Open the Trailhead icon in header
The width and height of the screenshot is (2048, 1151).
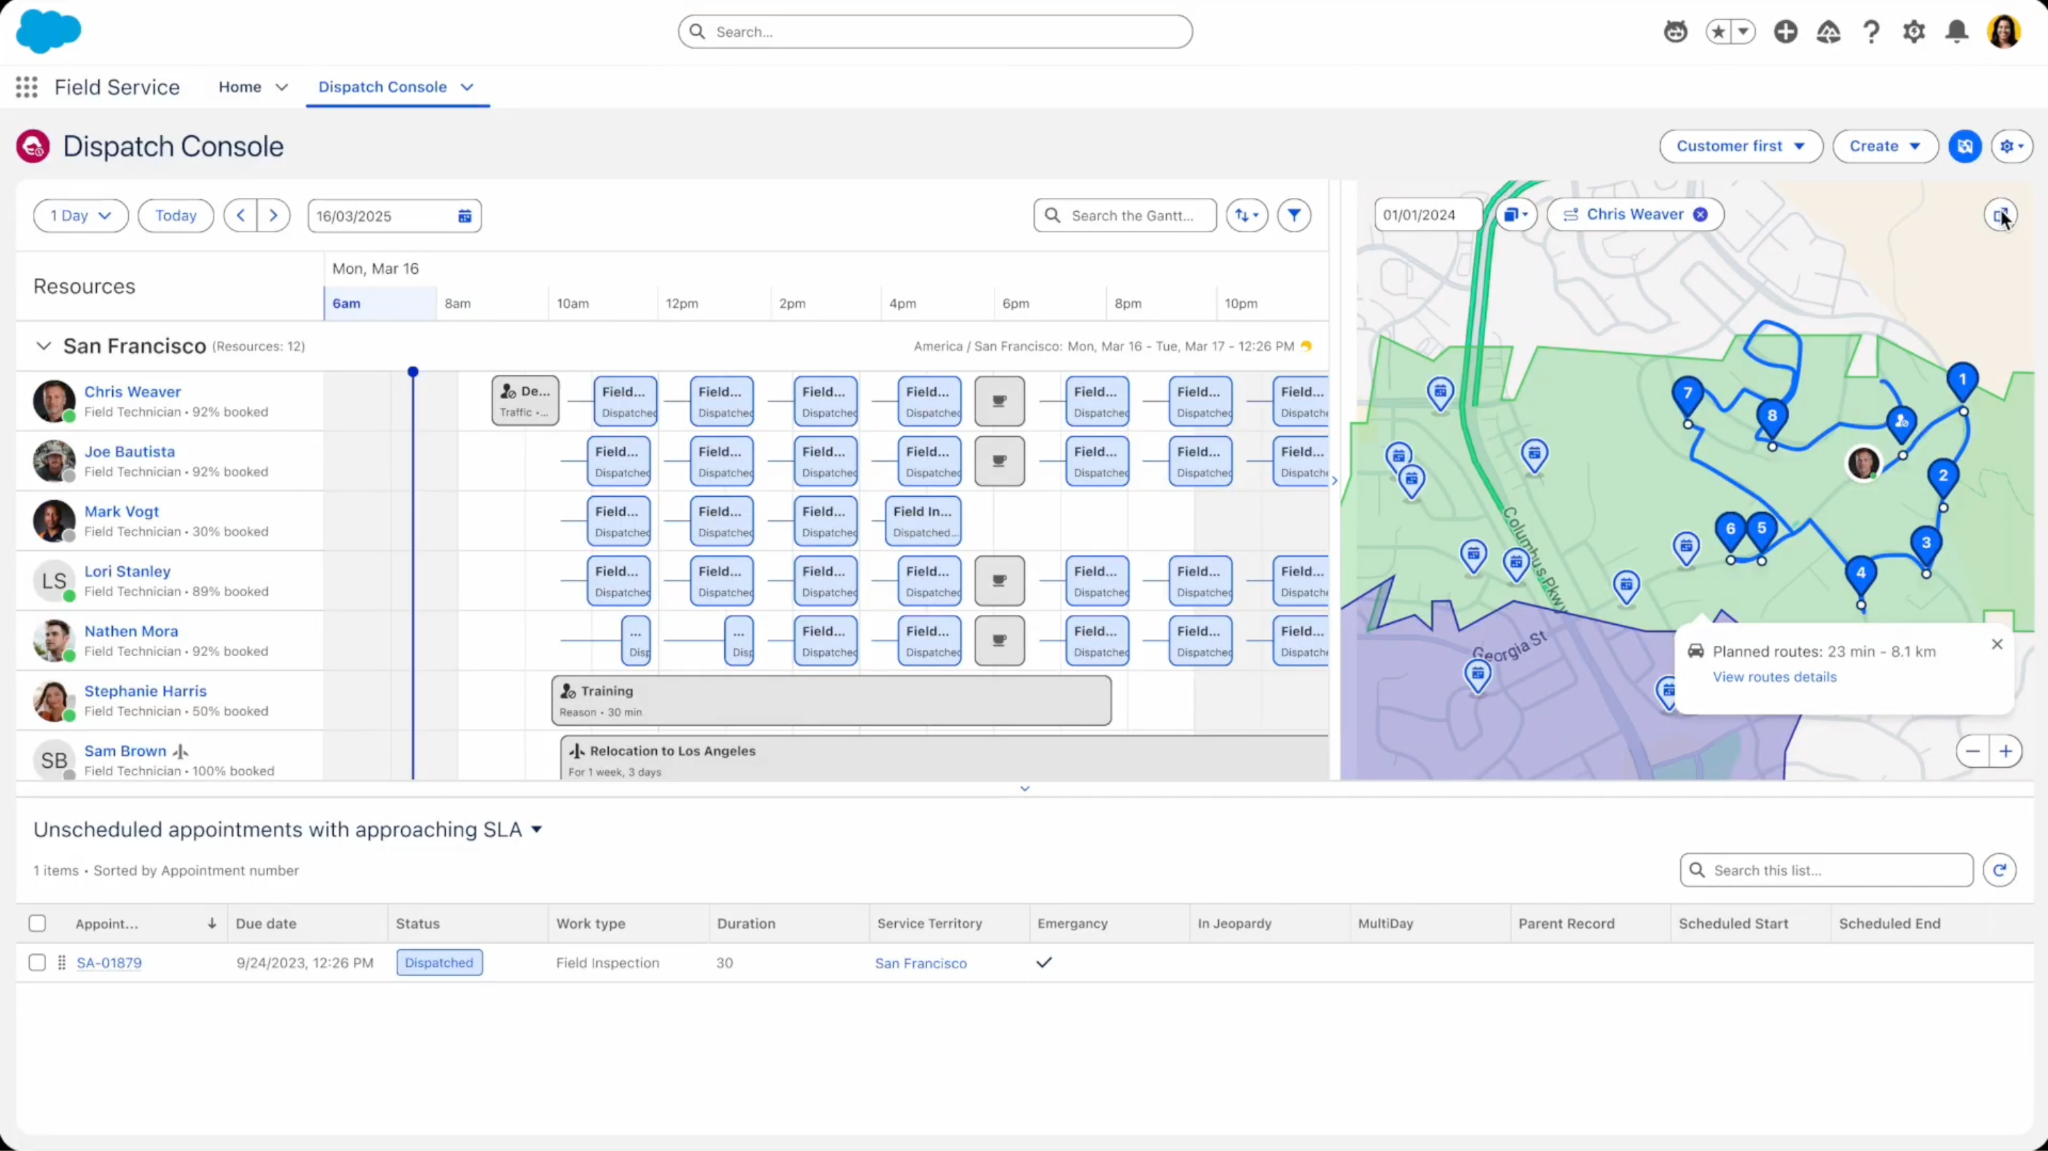click(x=1828, y=32)
